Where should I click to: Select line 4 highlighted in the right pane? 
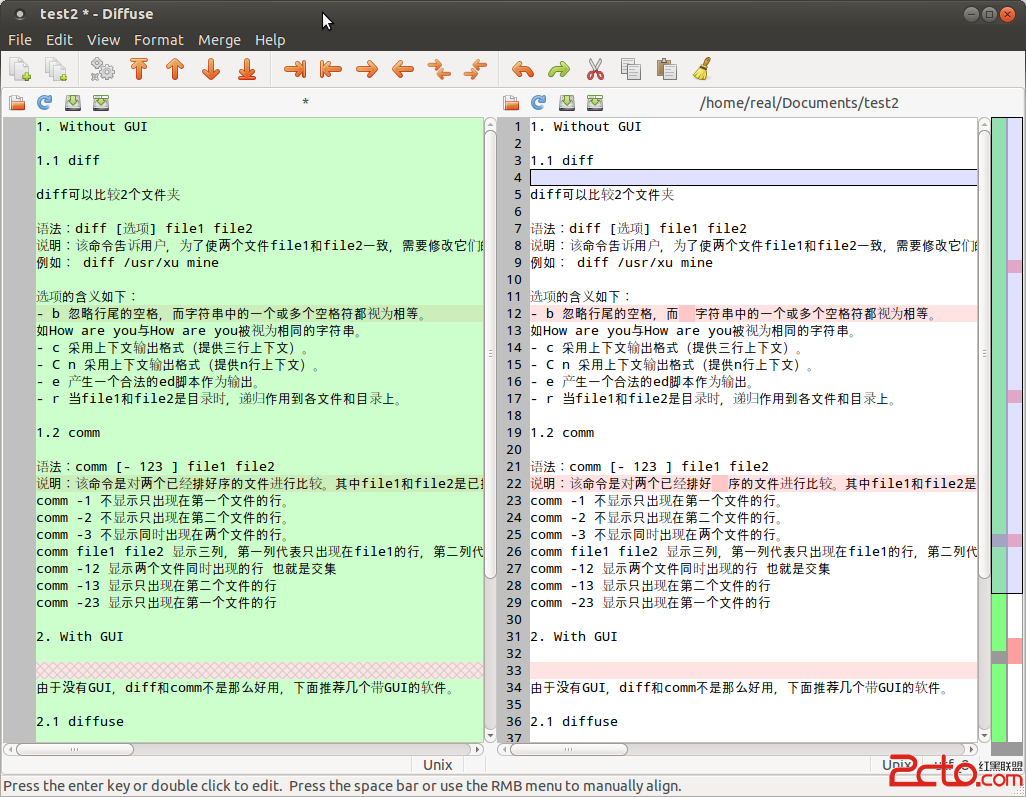(753, 177)
